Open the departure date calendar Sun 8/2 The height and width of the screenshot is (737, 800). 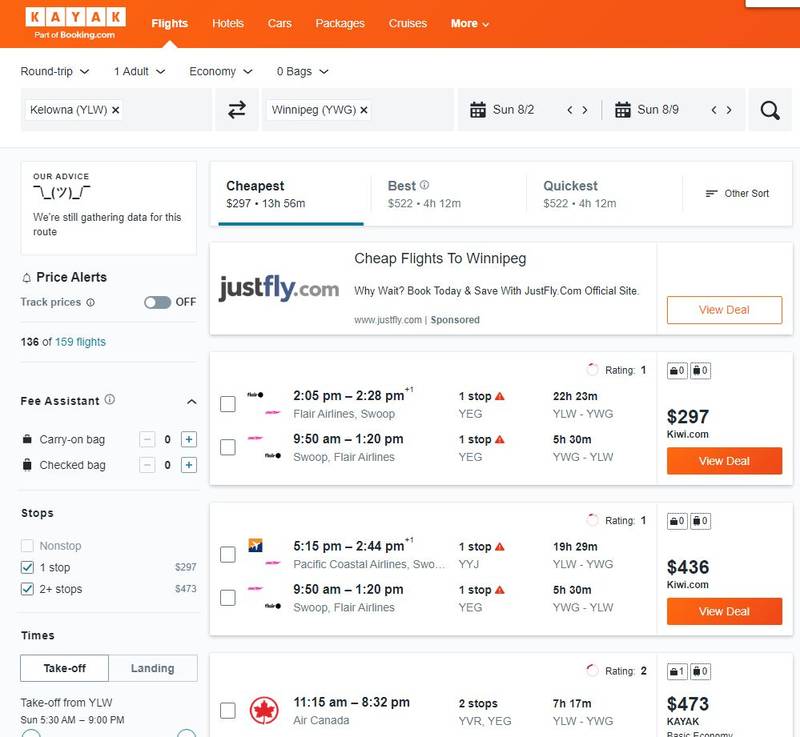pyautogui.click(x=502, y=110)
